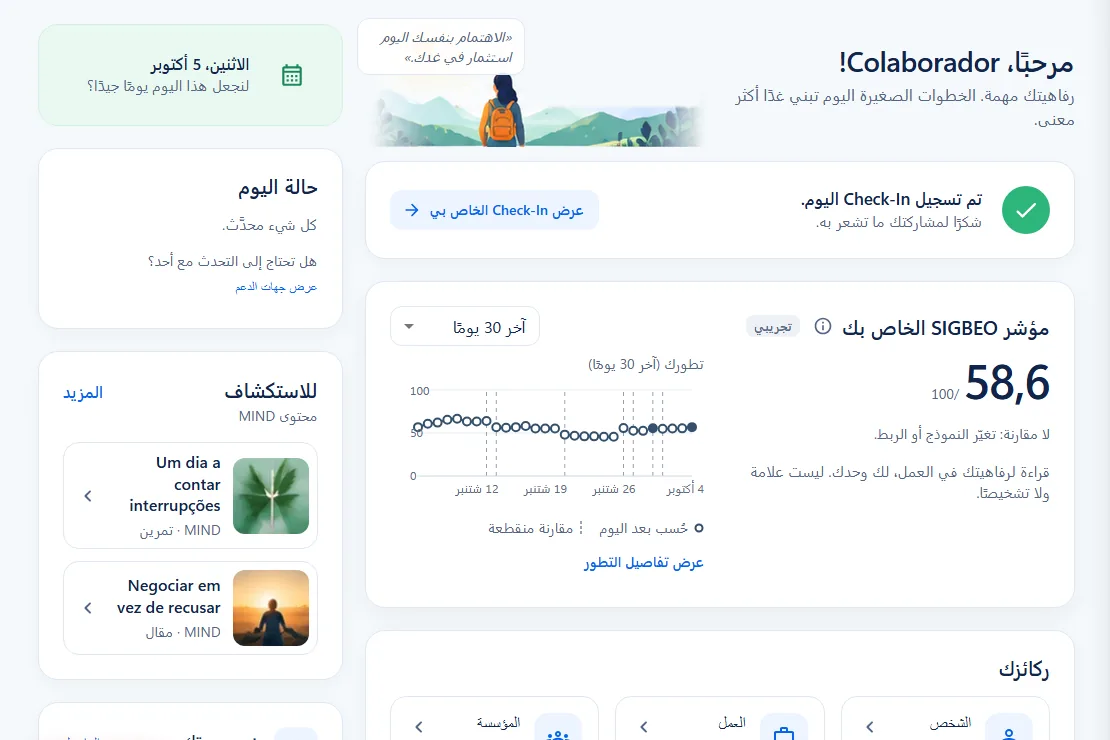This screenshot has width=1110, height=740.
Task: Open عرض جهات الدعم link
Action: point(276,287)
